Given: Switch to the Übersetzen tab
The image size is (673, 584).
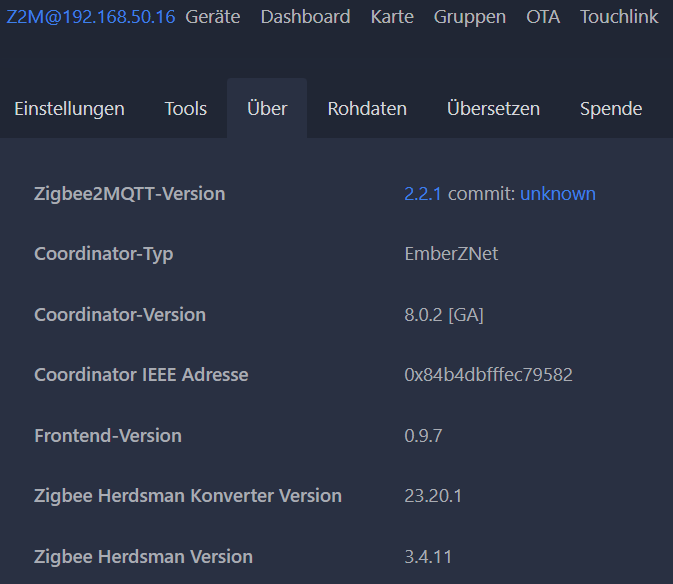Looking at the screenshot, I should [493, 109].
